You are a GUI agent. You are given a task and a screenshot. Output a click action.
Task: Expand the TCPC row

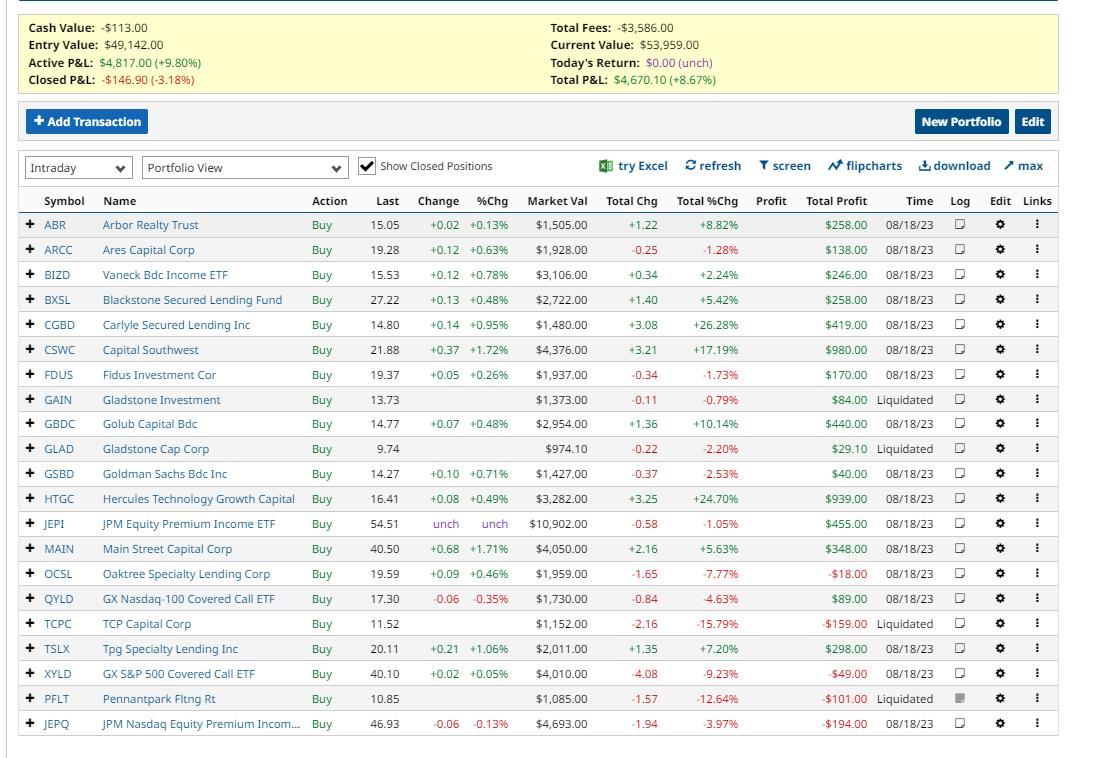(x=30, y=623)
